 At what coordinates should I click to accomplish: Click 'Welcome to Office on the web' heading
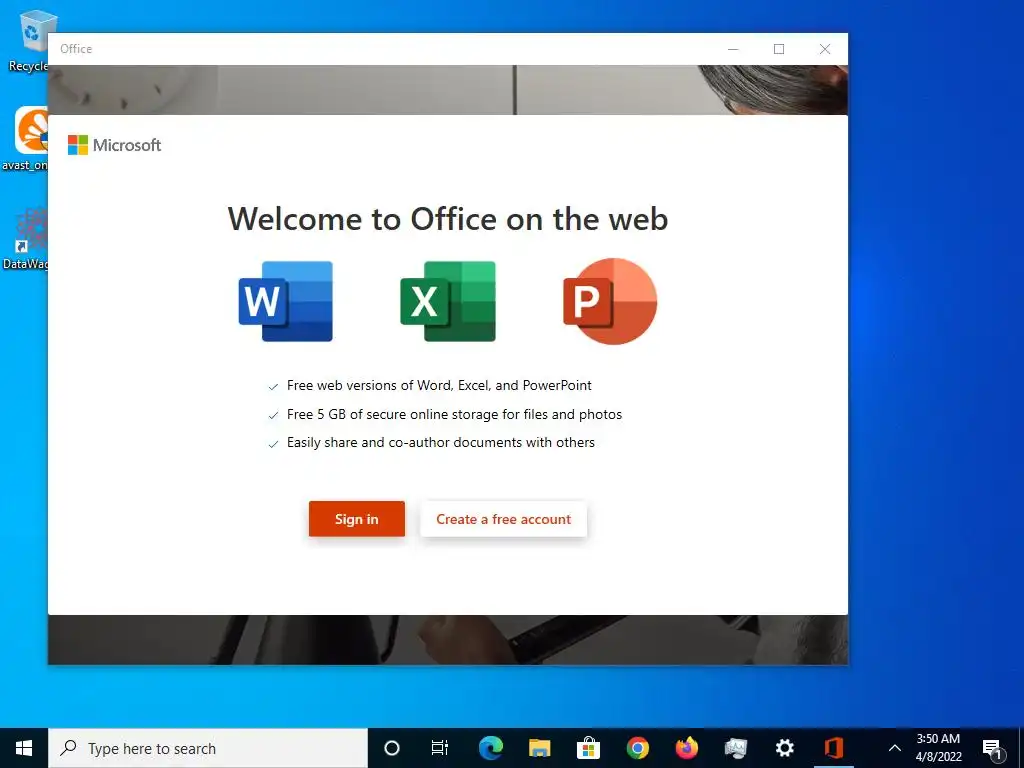tap(448, 219)
